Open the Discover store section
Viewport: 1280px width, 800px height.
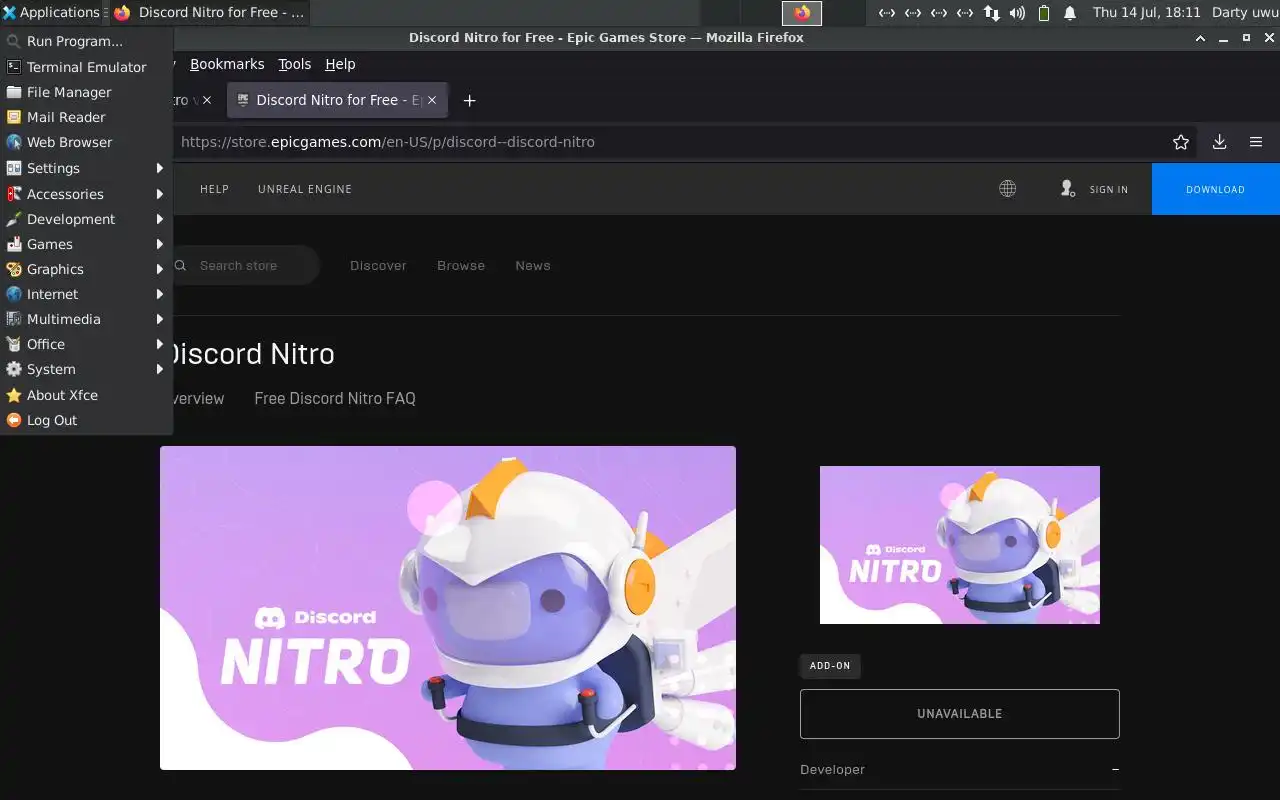pos(378,265)
